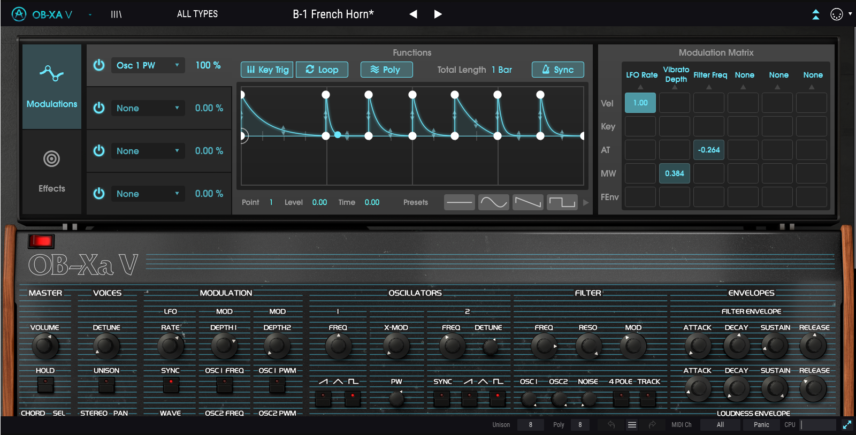Image resolution: width=856 pixels, height=435 pixels.
Task: Toggle the UNISON switch in Voices section
Action: pos(106,385)
